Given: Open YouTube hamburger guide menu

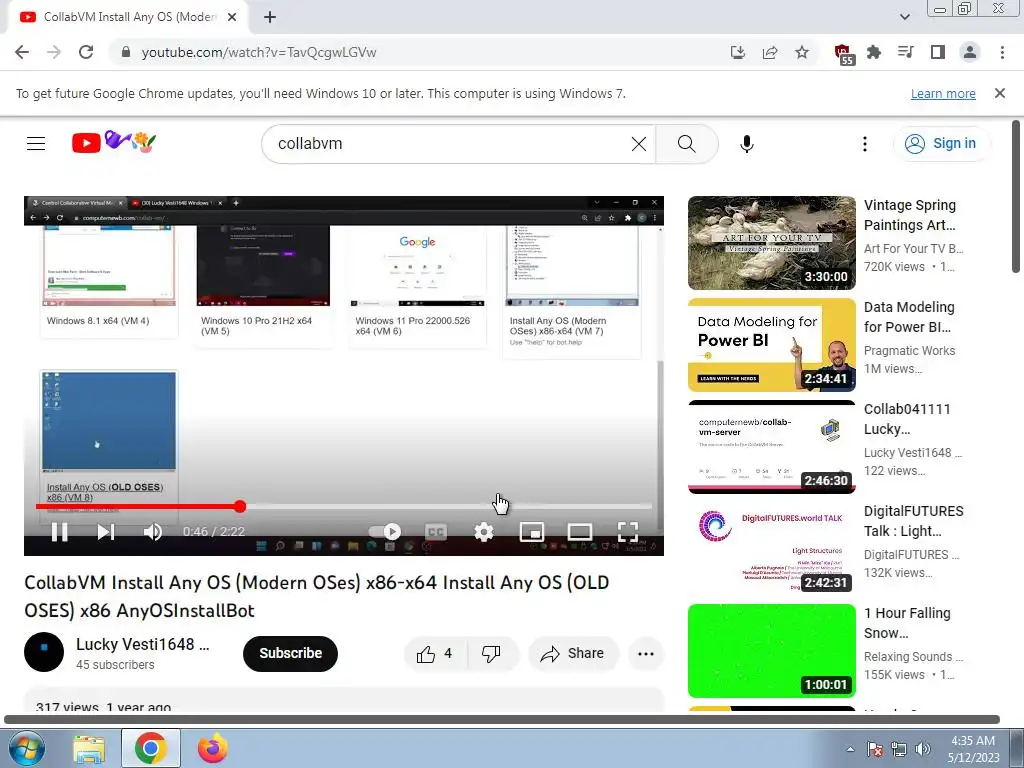Looking at the screenshot, I should point(36,143).
